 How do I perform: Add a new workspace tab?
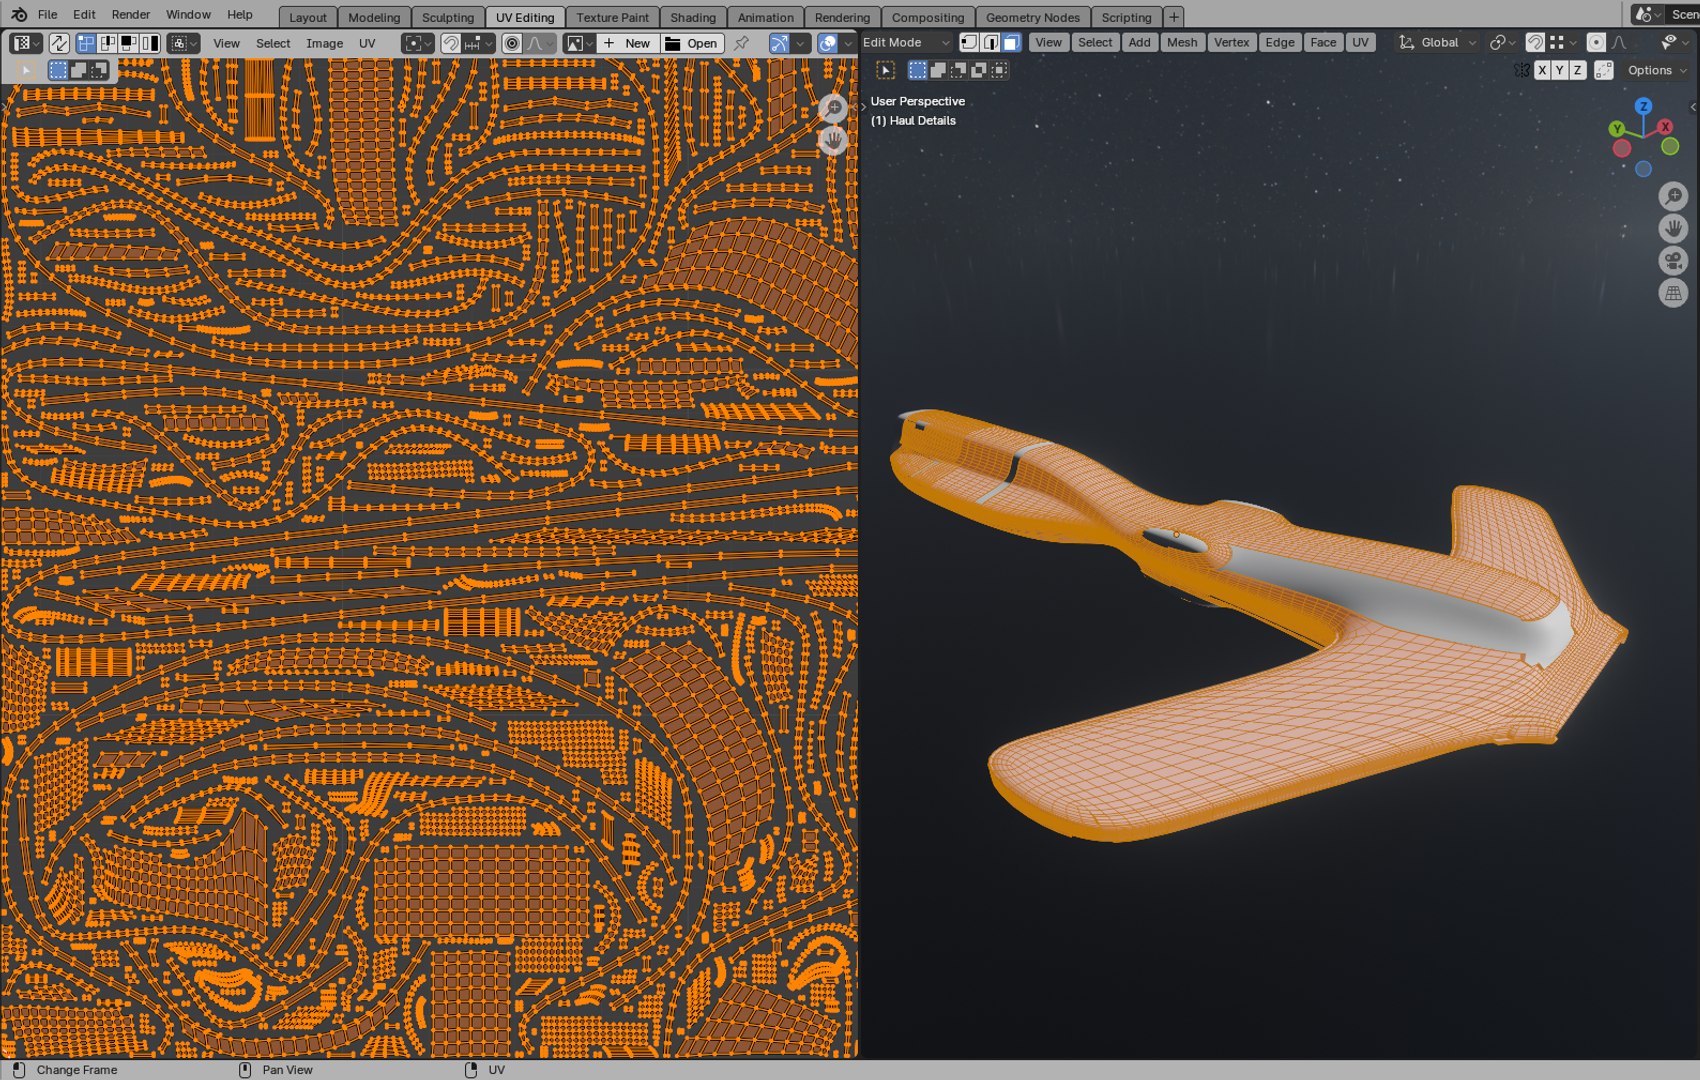pyautogui.click(x=1174, y=17)
